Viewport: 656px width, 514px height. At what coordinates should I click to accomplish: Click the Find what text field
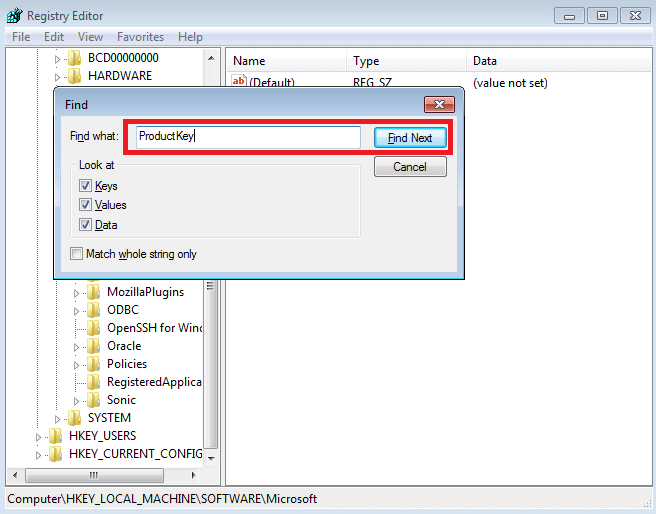pyautogui.click(x=247, y=137)
